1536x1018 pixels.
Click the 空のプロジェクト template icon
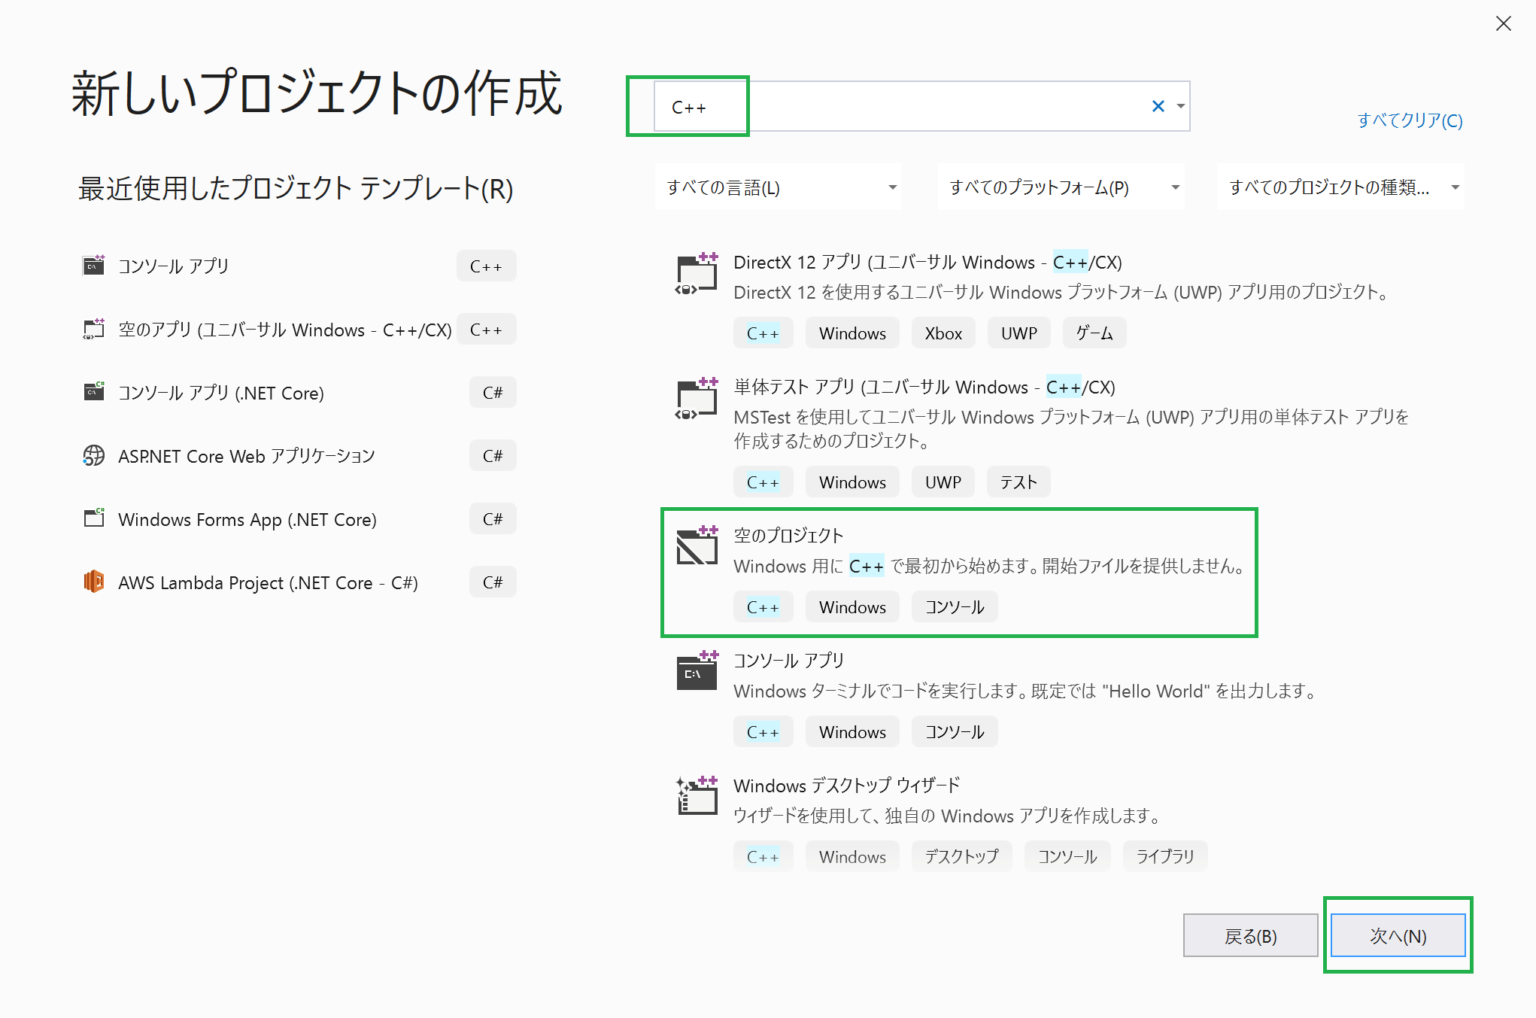(697, 547)
